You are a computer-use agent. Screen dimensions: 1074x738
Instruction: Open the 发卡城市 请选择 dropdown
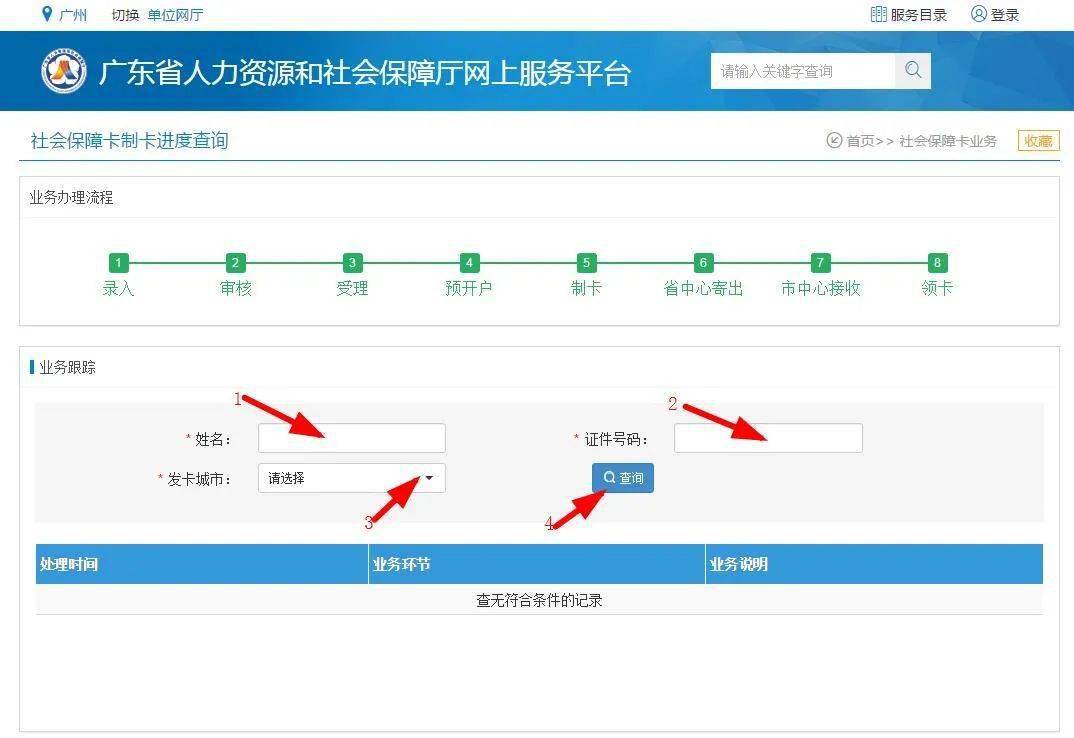(x=351, y=478)
